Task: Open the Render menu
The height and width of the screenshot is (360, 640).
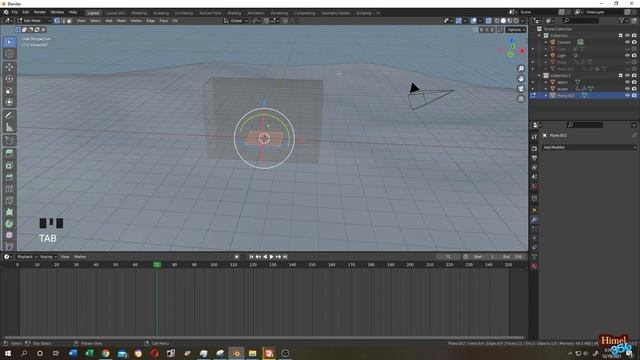Action: 40,12
